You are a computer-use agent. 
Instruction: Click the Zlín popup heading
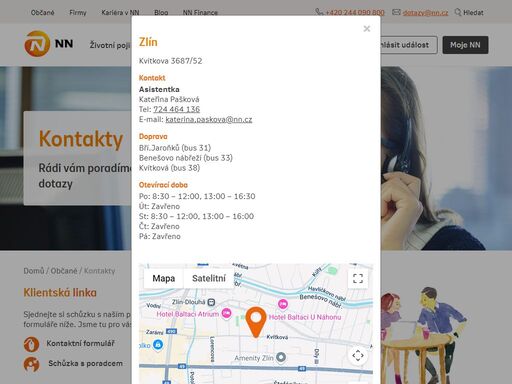(148, 42)
